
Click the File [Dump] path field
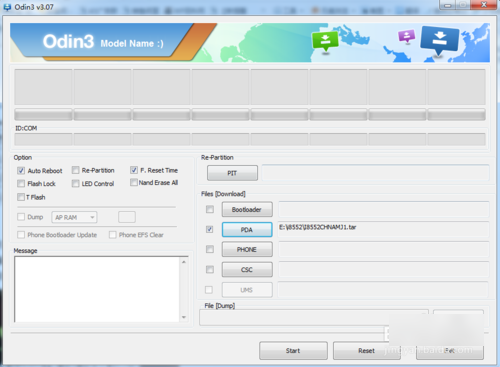click(x=314, y=317)
